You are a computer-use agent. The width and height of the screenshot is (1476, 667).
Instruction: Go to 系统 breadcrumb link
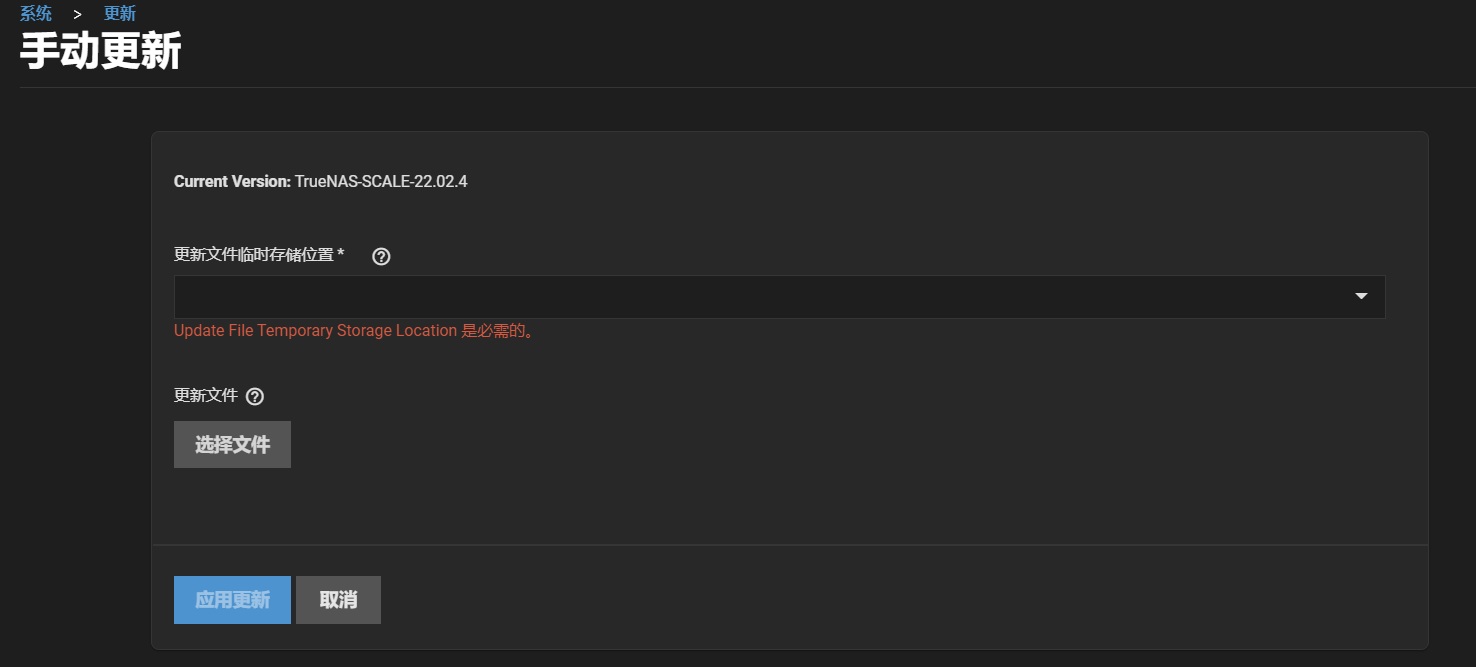pyautogui.click(x=36, y=14)
